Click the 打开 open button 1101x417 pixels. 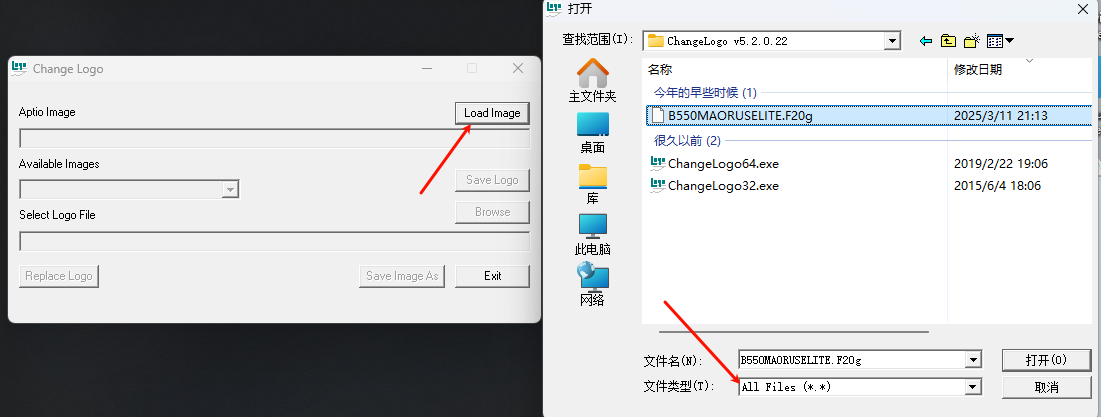pyautogui.click(x=1046, y=360)
